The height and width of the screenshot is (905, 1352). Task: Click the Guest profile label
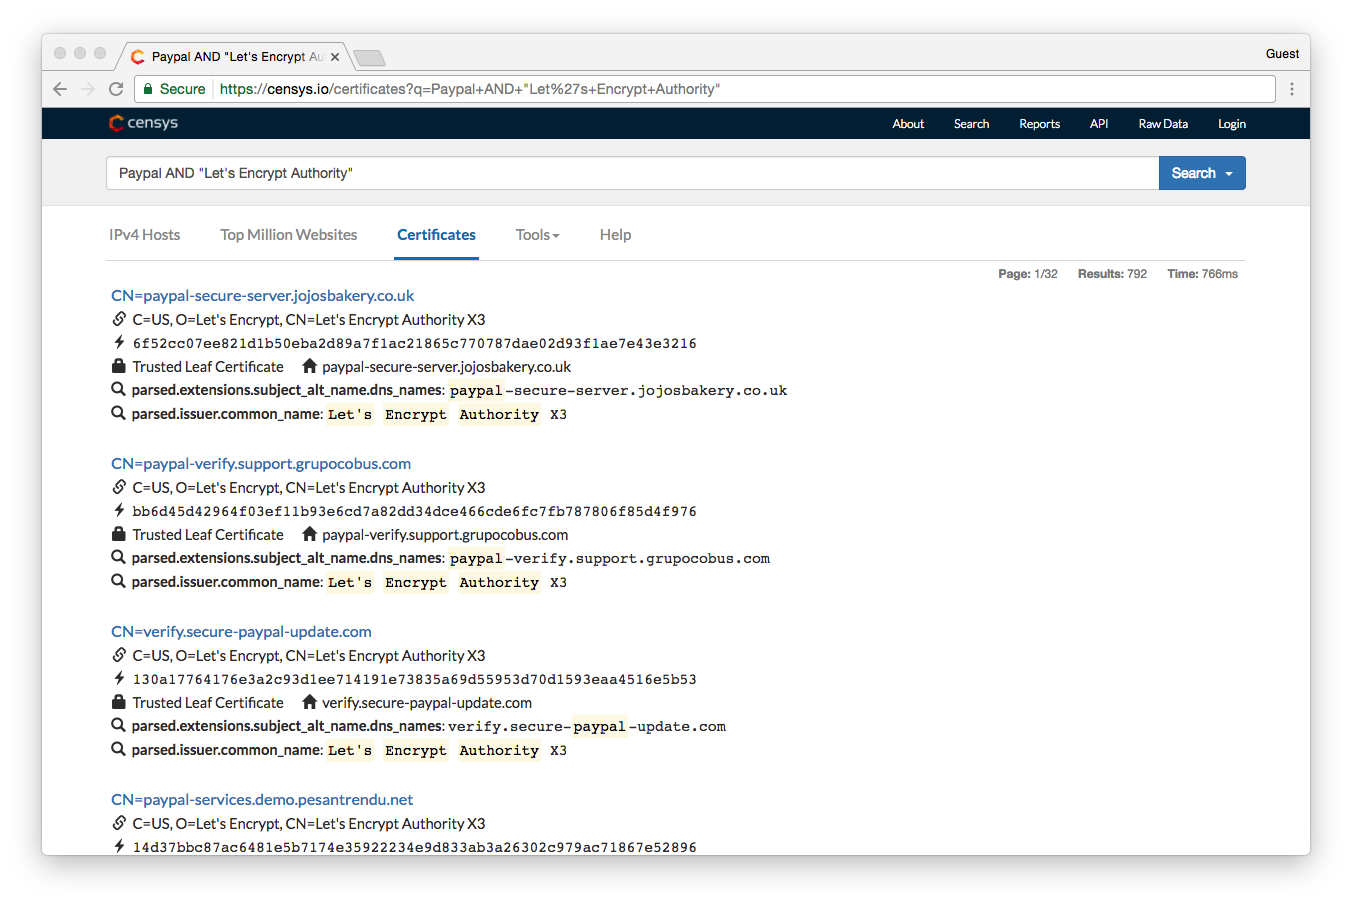tap(1282, 54)
